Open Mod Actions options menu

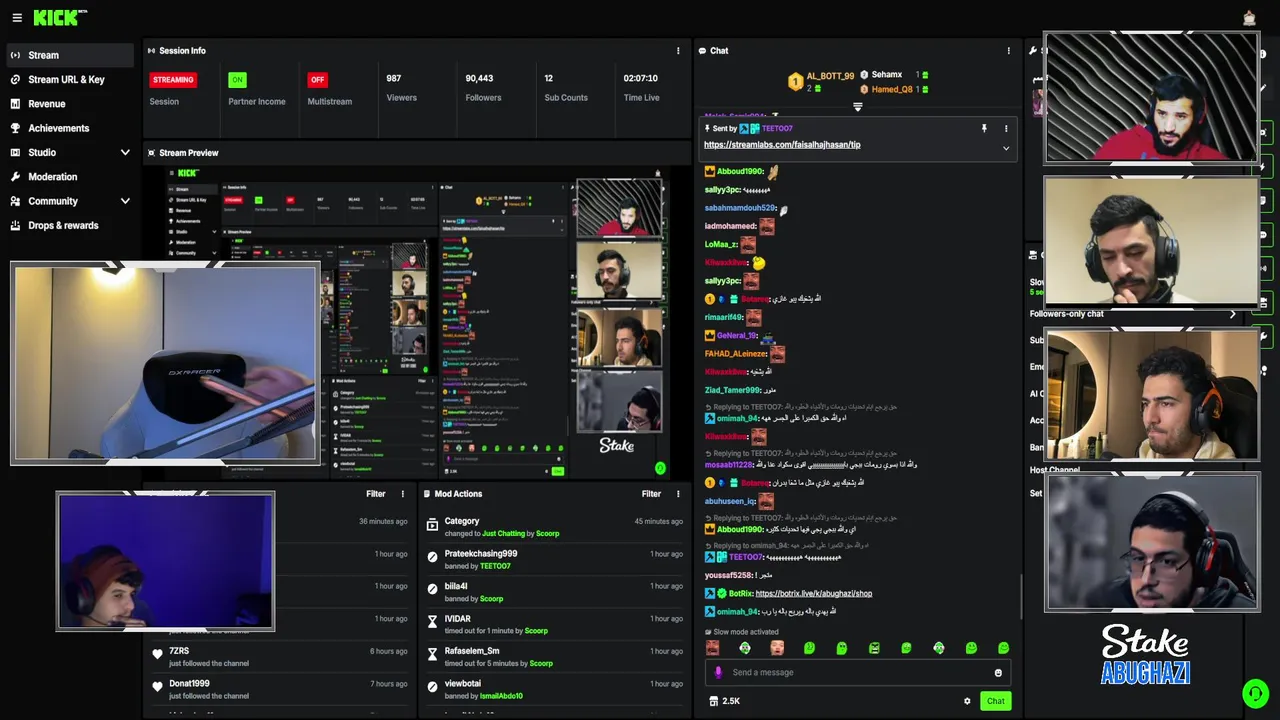tap(678, 494)
